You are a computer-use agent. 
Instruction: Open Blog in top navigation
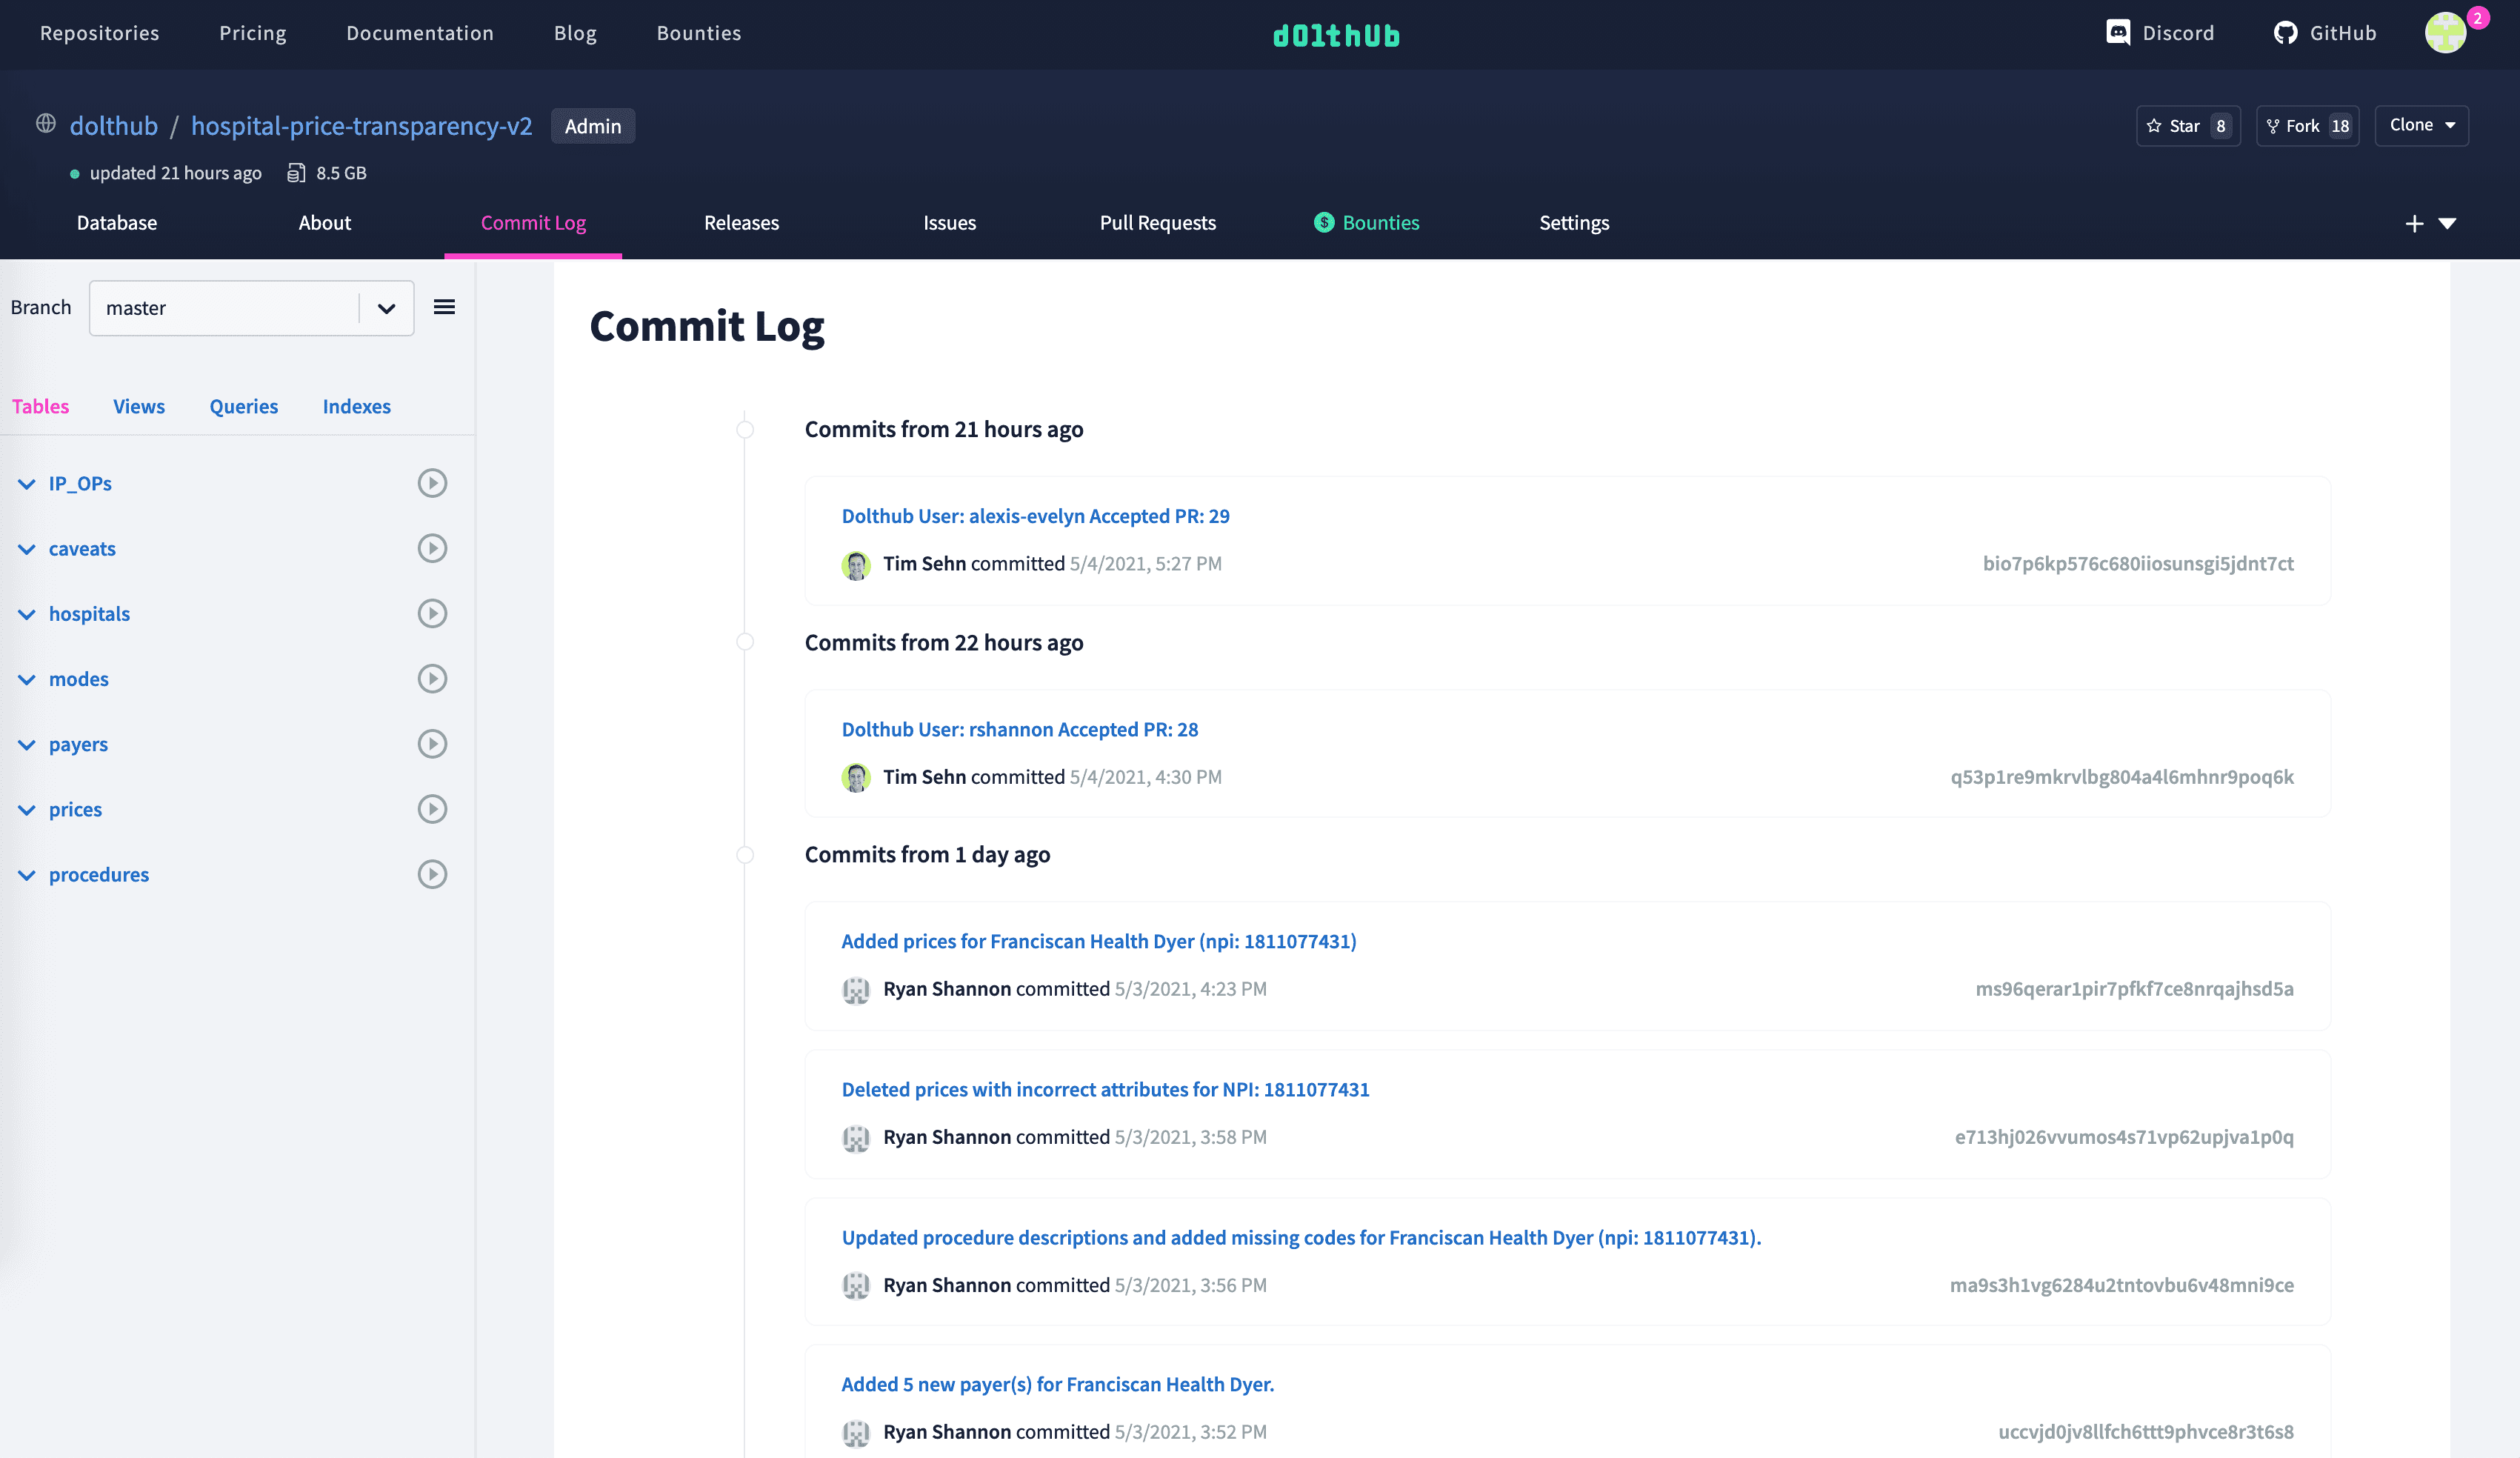[x=575, y=33]
